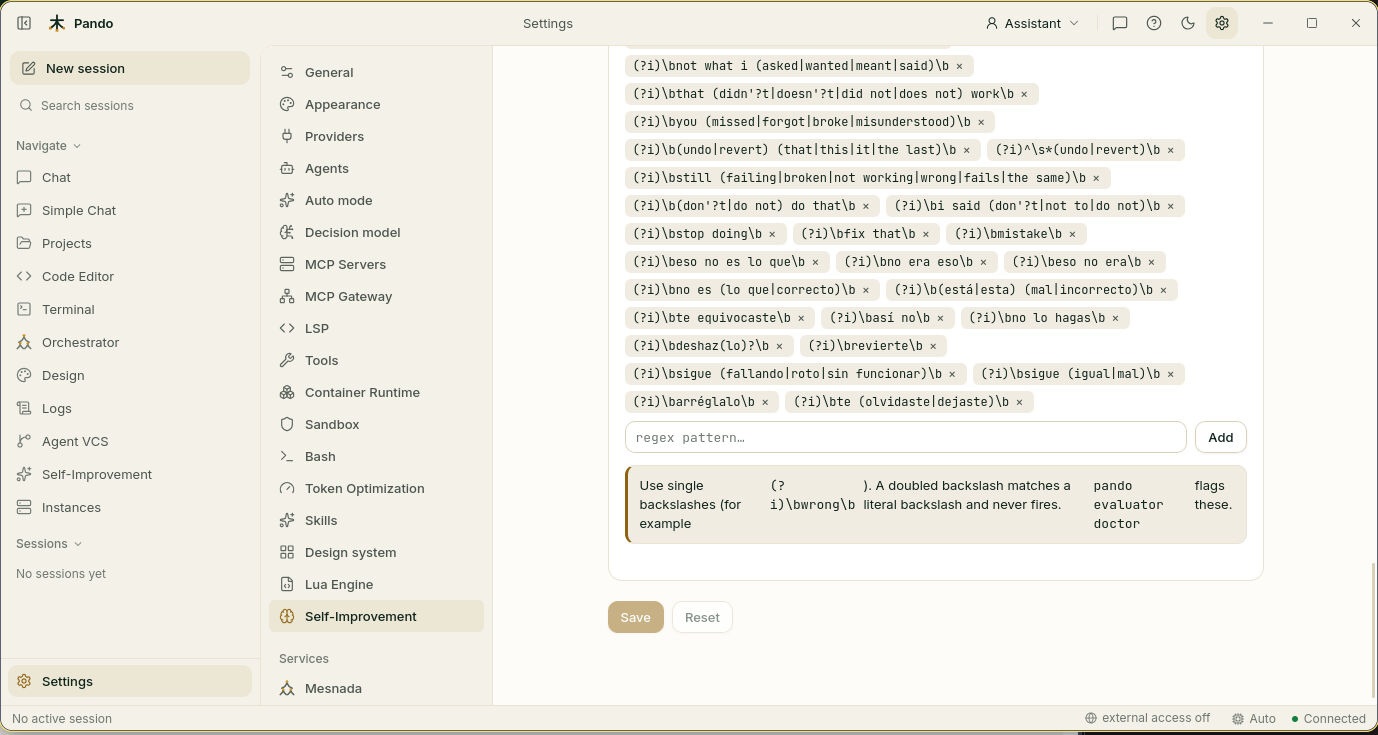Open the Orchestrator page
1378x735 pixels.
pyautogui.click(x=130, y=342)
